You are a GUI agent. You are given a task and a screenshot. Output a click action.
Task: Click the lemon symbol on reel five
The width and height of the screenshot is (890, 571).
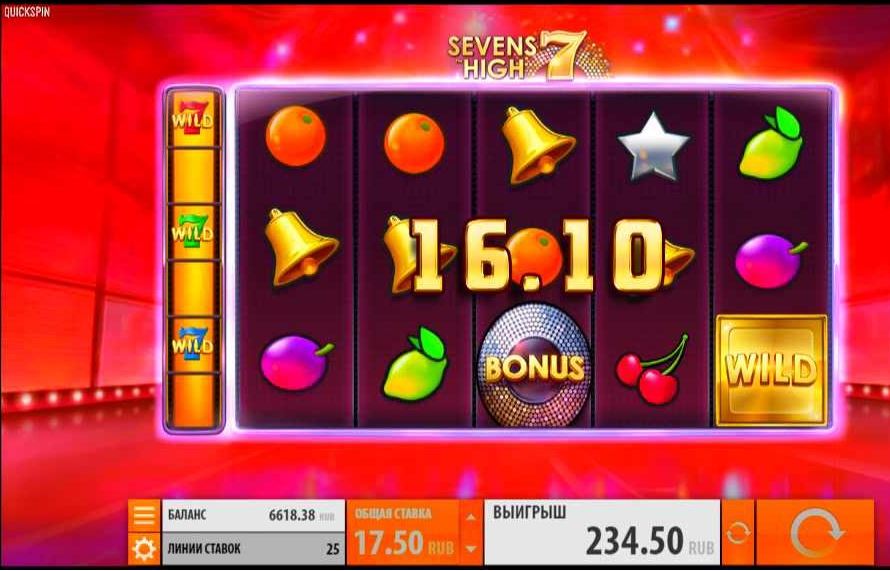point(771,142)
